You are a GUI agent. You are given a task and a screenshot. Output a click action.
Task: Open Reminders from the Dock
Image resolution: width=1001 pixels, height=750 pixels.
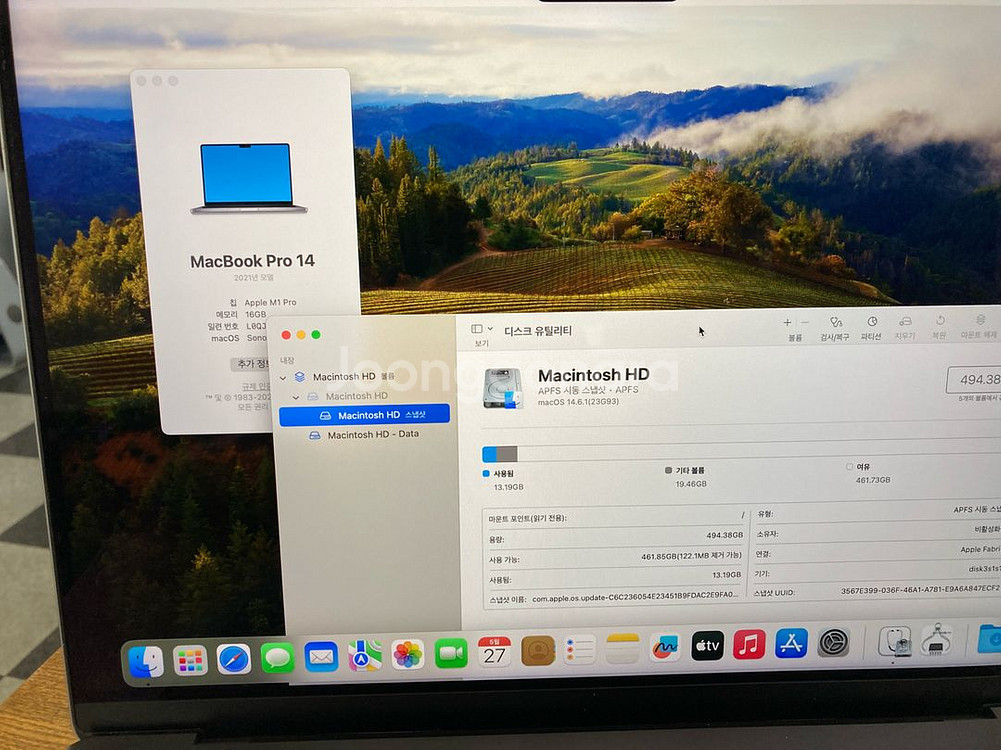click(x=580, y=649)
